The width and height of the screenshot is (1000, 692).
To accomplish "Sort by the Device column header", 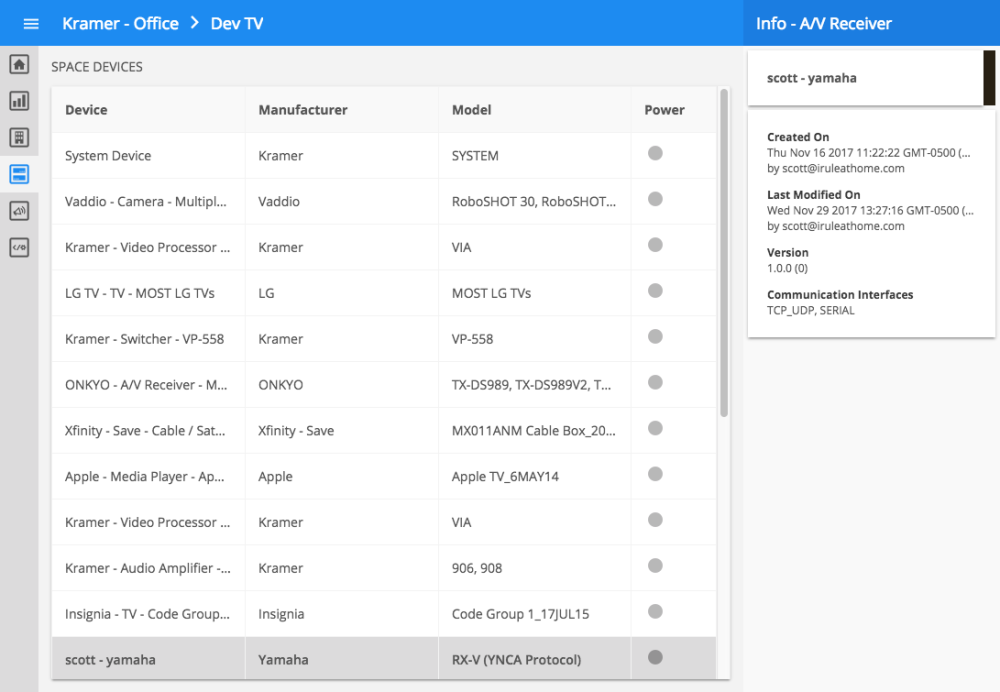I will click(86, 110).
